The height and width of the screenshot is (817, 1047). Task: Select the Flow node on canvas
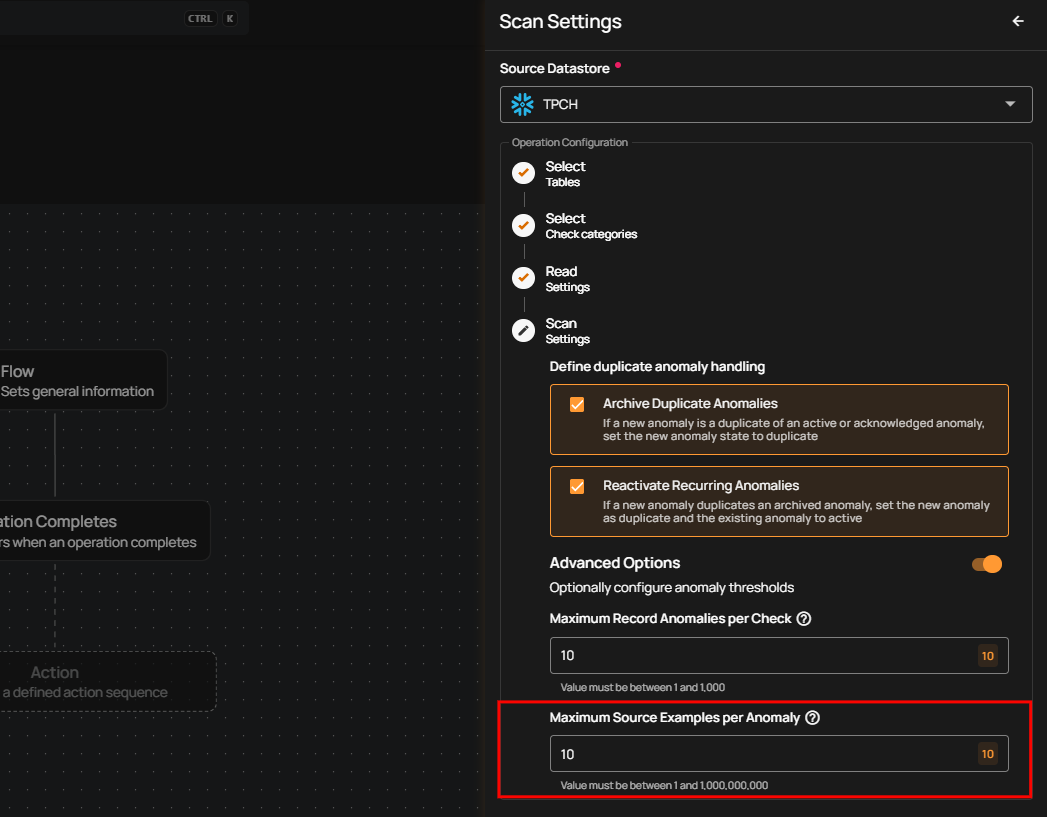click(80, 380)
